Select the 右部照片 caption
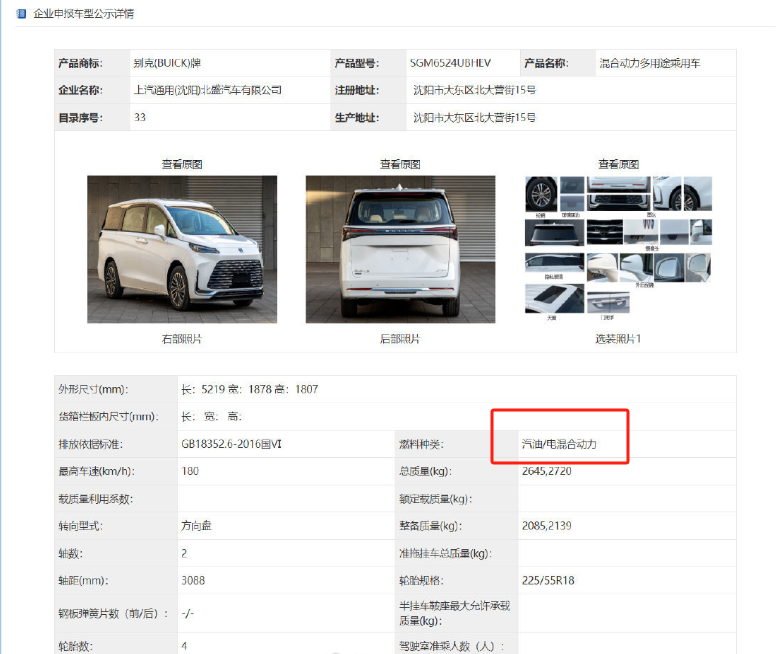The width and height of the screenshot is (782, 654). click(182, 339)
